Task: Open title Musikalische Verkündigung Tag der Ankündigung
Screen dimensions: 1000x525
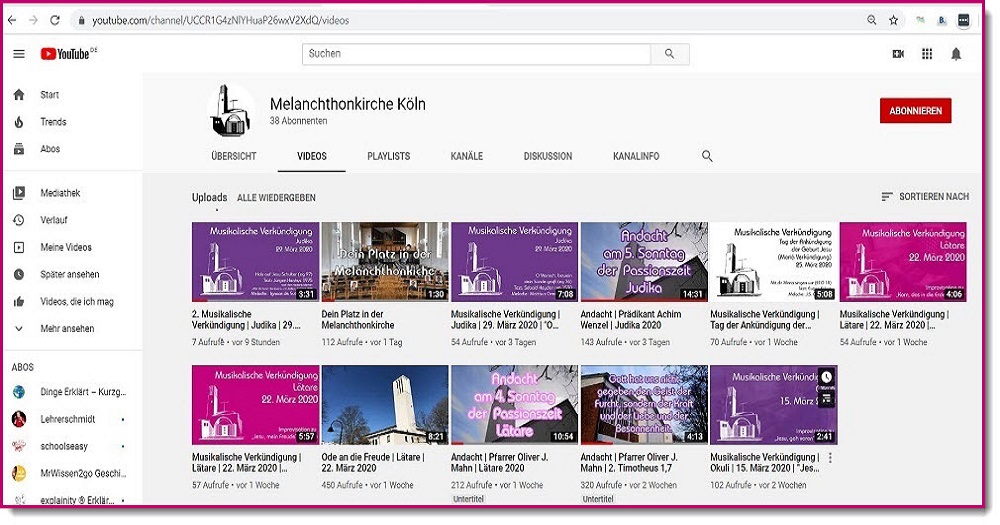Action: point(765,320)
